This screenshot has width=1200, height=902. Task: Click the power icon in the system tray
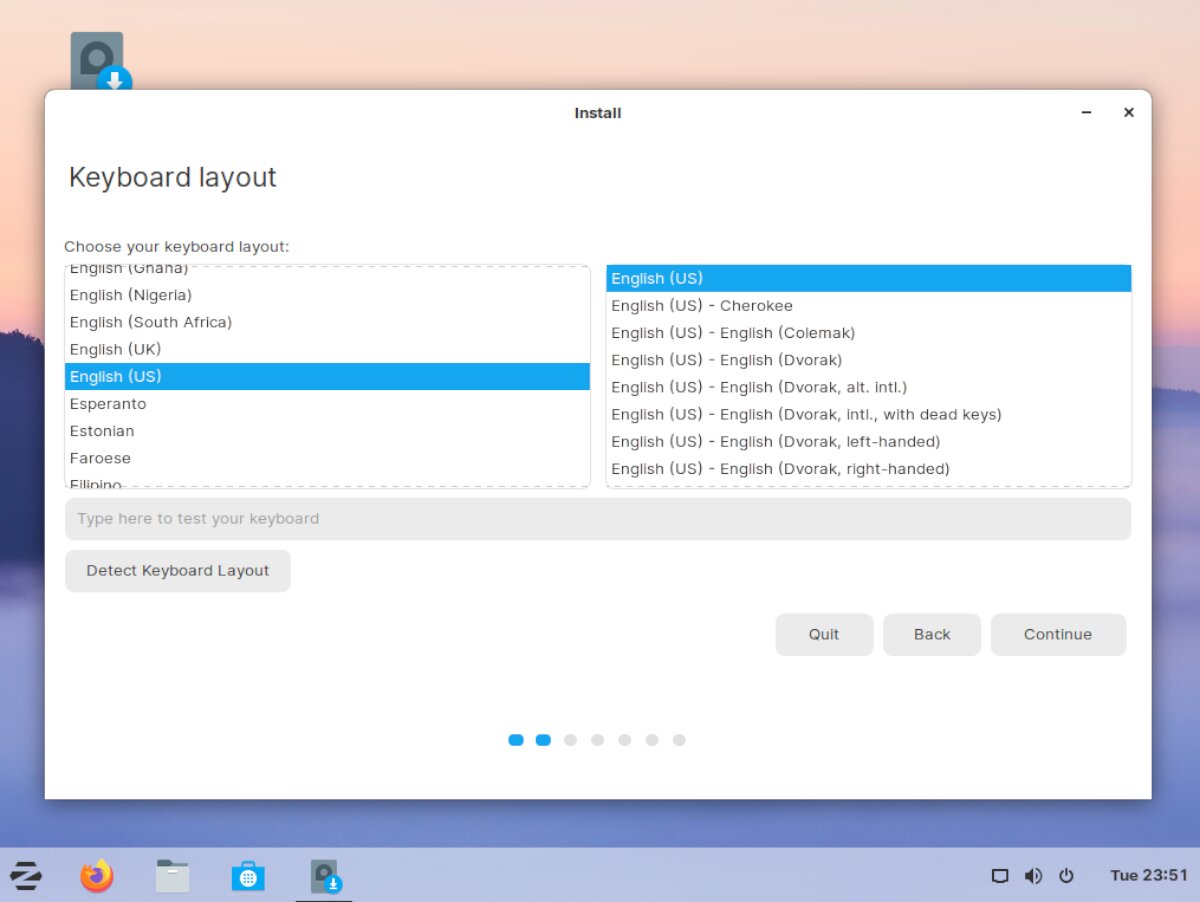(1067, 876)
